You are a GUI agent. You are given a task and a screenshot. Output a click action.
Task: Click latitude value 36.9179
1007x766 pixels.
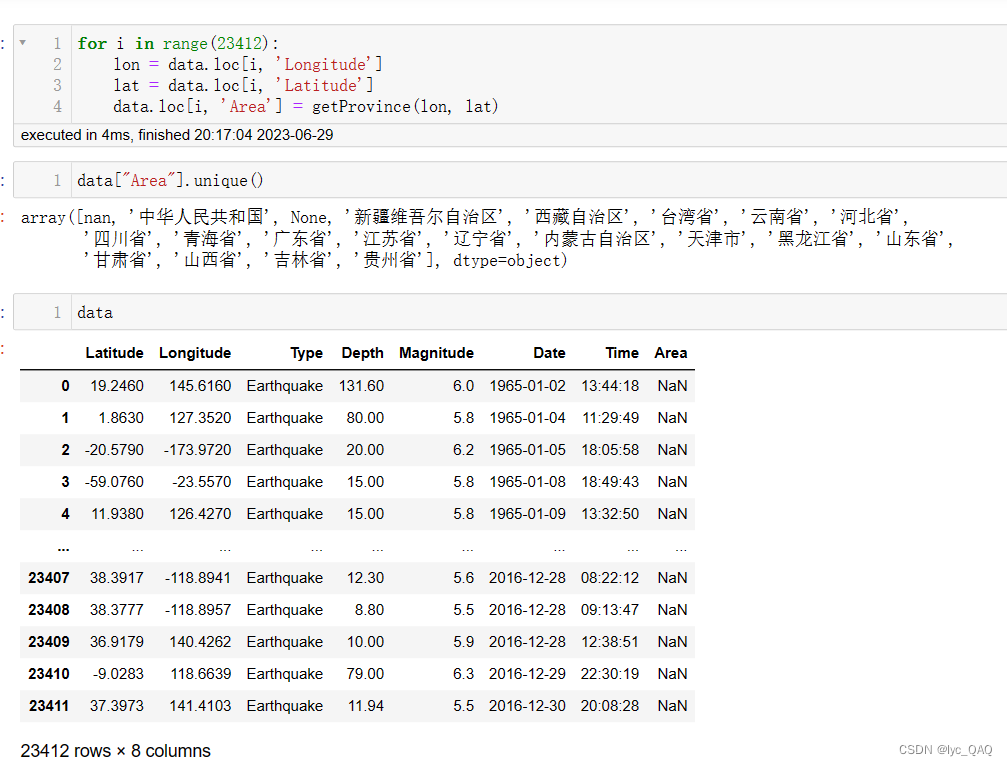pyautogui.click(x=117, y=642)
